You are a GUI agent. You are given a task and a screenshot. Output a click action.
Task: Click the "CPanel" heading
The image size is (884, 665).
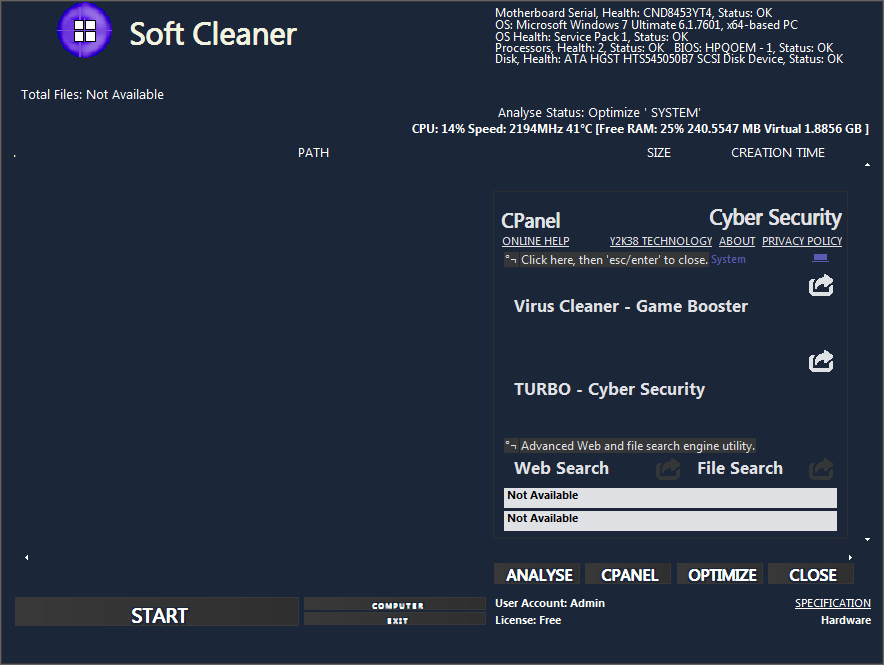coord(531,220)
